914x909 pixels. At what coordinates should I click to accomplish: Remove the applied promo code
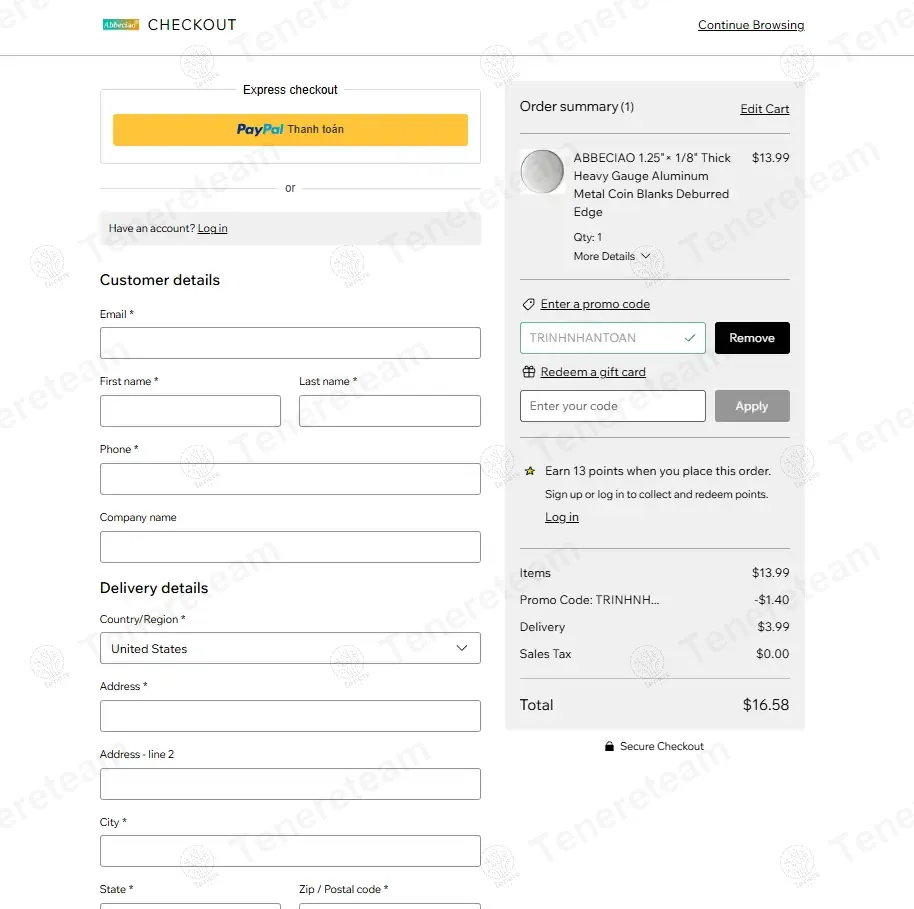(x=752, y=338)
